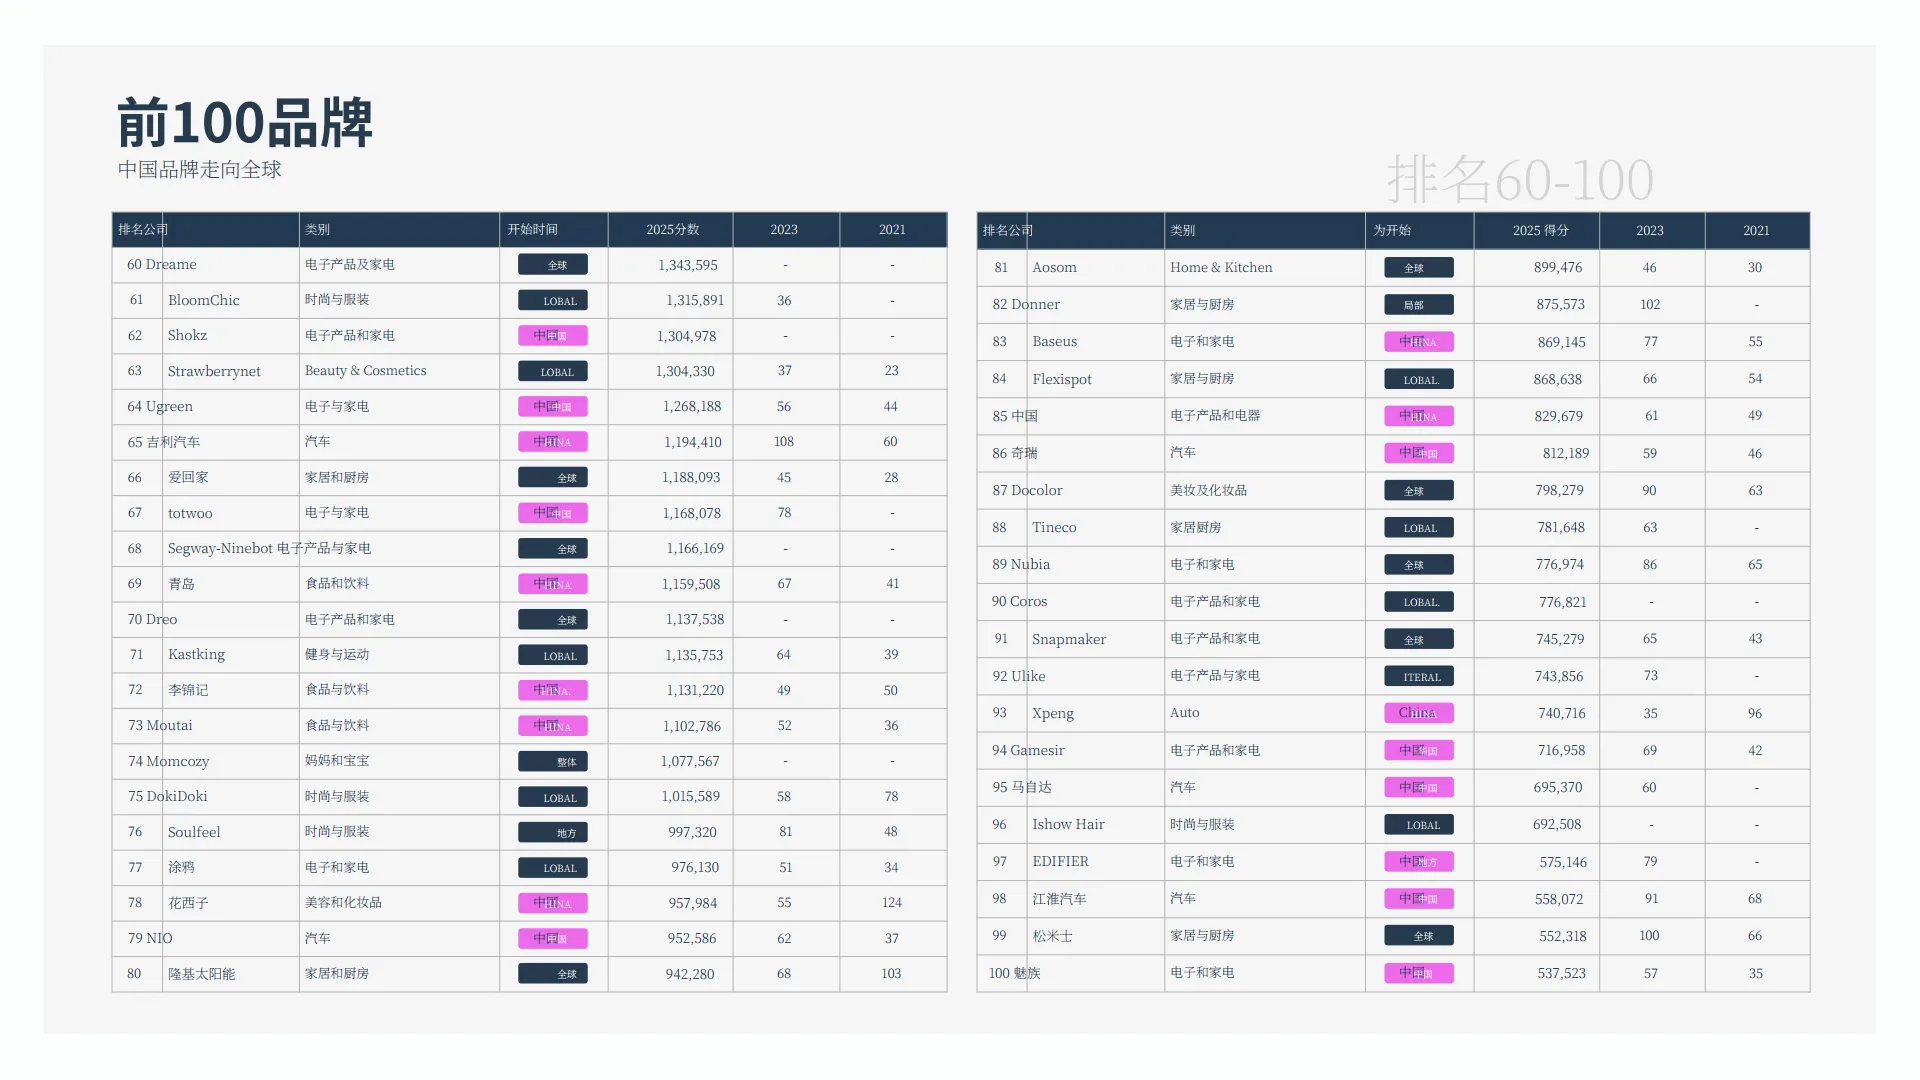Click the ITERAL badge in Ulike row
Image resolution: width=1920 pixels, height=1080 pixels.
tap(1418, 677)
